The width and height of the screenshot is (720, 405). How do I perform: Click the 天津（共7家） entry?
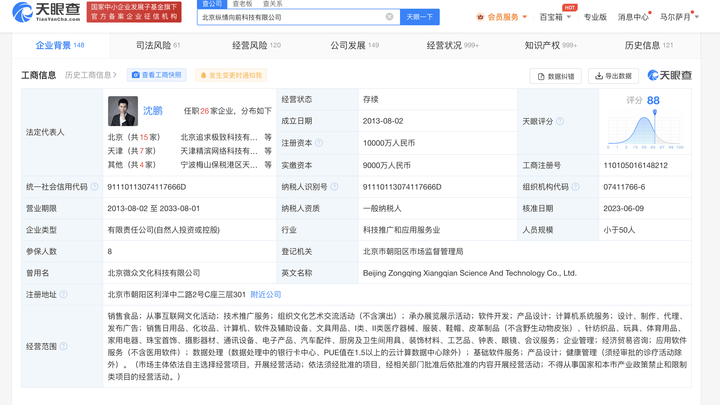132,151
